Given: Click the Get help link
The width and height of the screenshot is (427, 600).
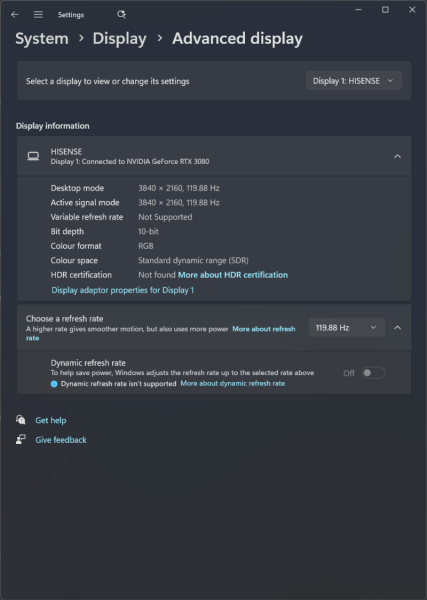Looking at the screenshot, I should tap(51, 420).
